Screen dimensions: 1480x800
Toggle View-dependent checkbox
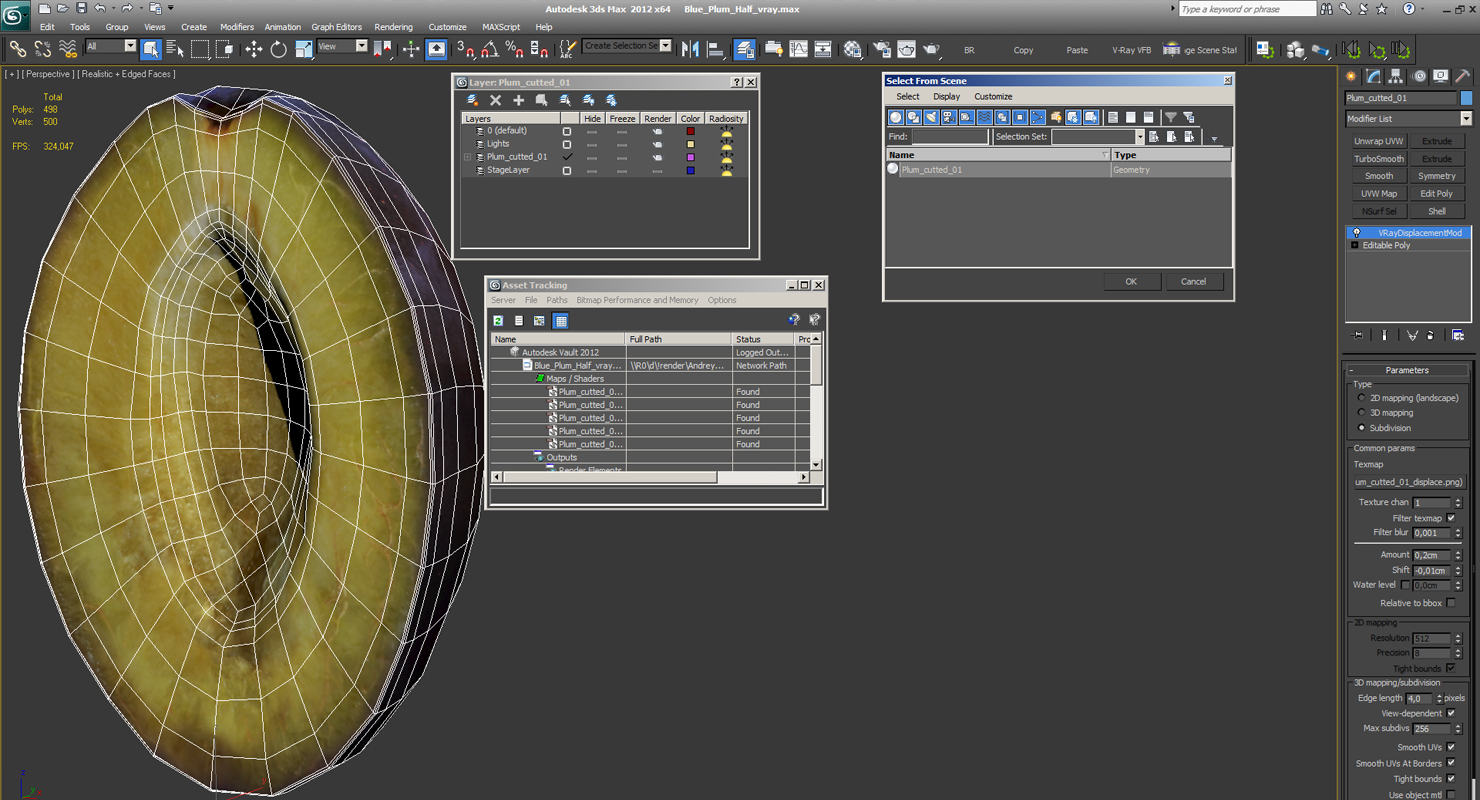1451,713
